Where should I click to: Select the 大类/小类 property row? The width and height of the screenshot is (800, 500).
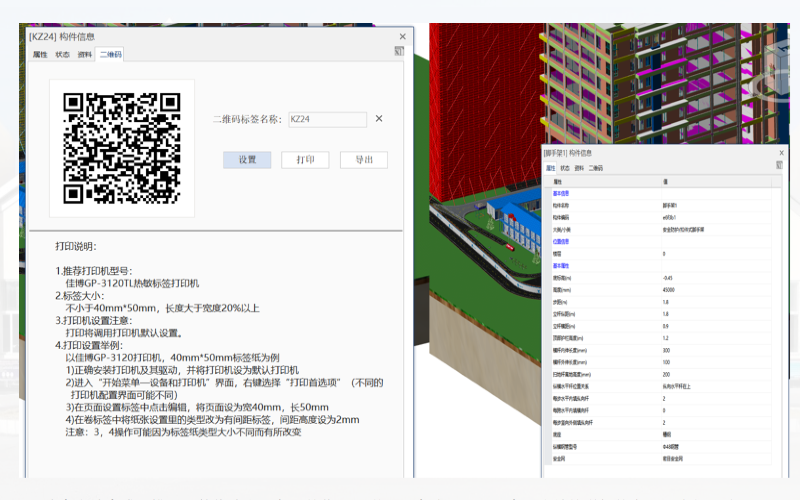(x=662, y=230)
